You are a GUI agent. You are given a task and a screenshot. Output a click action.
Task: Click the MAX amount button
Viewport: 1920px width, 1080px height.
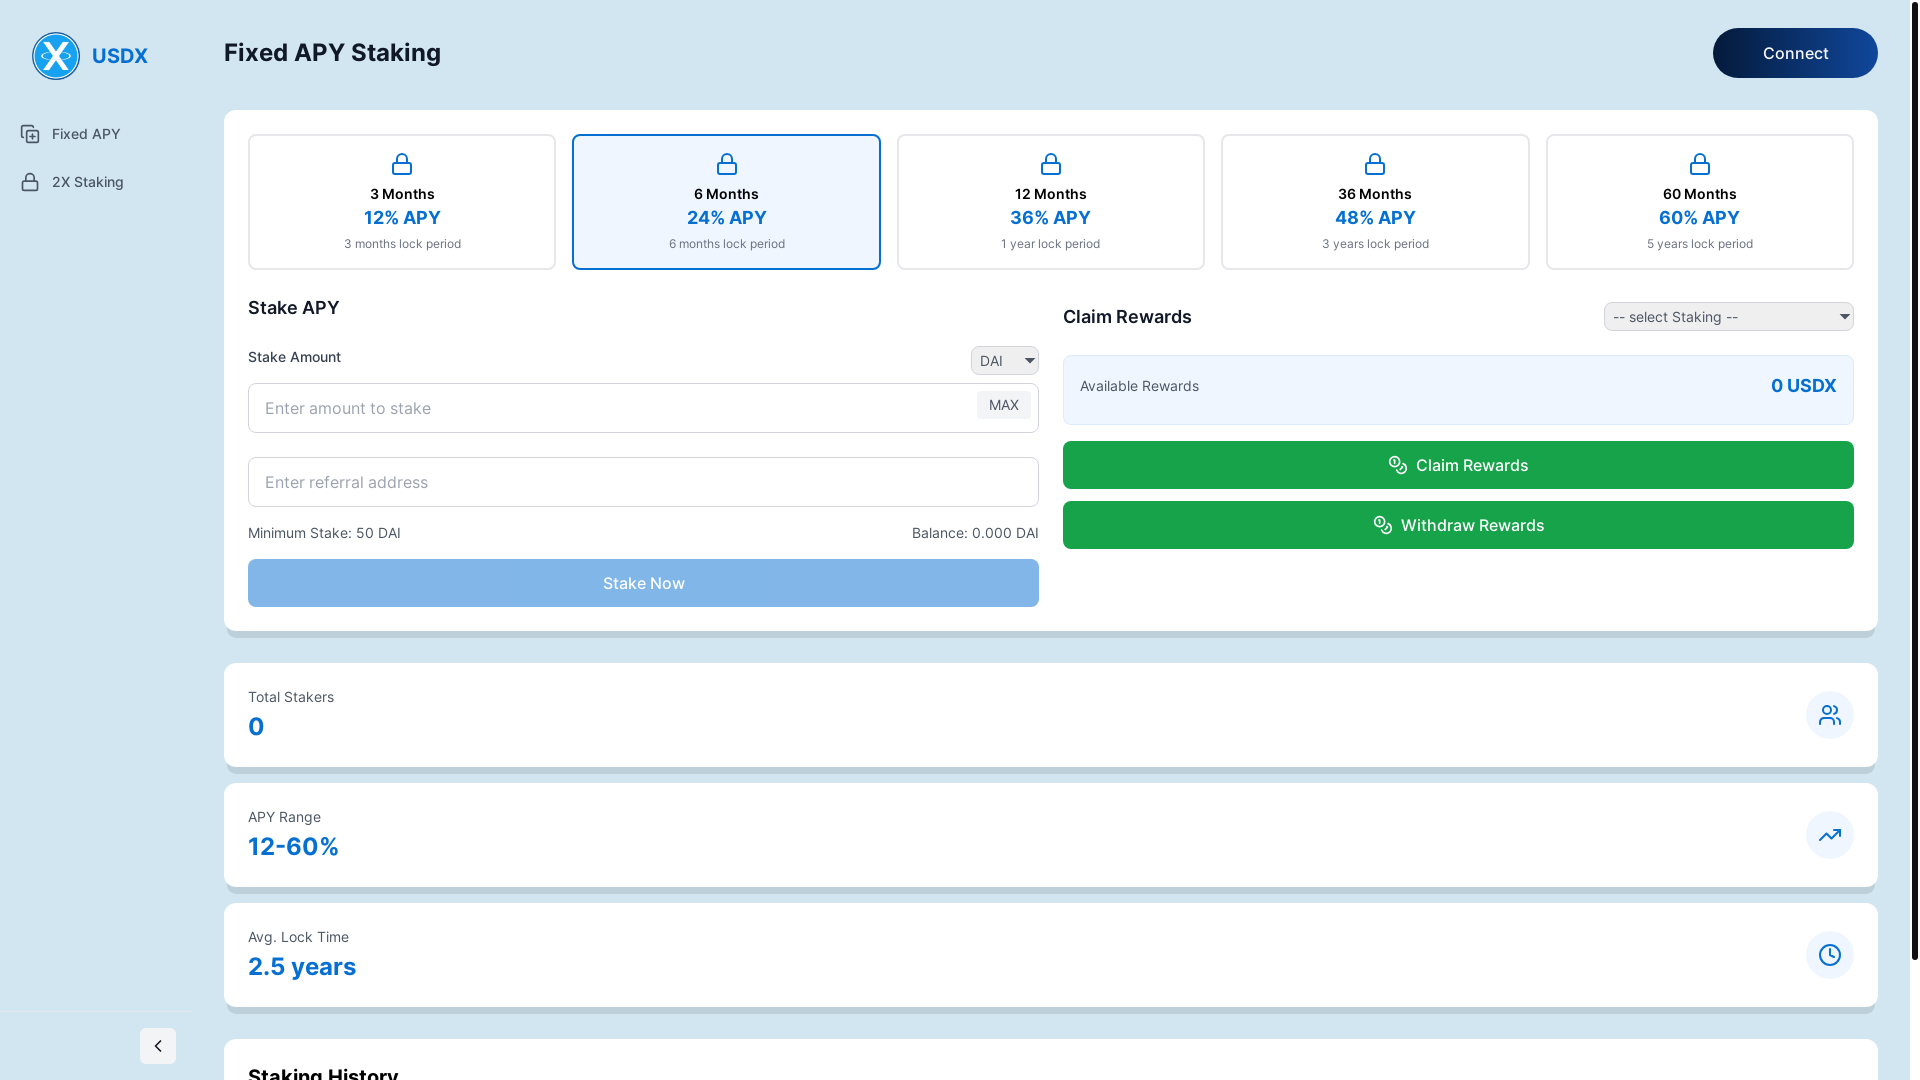pos(1004,405)
